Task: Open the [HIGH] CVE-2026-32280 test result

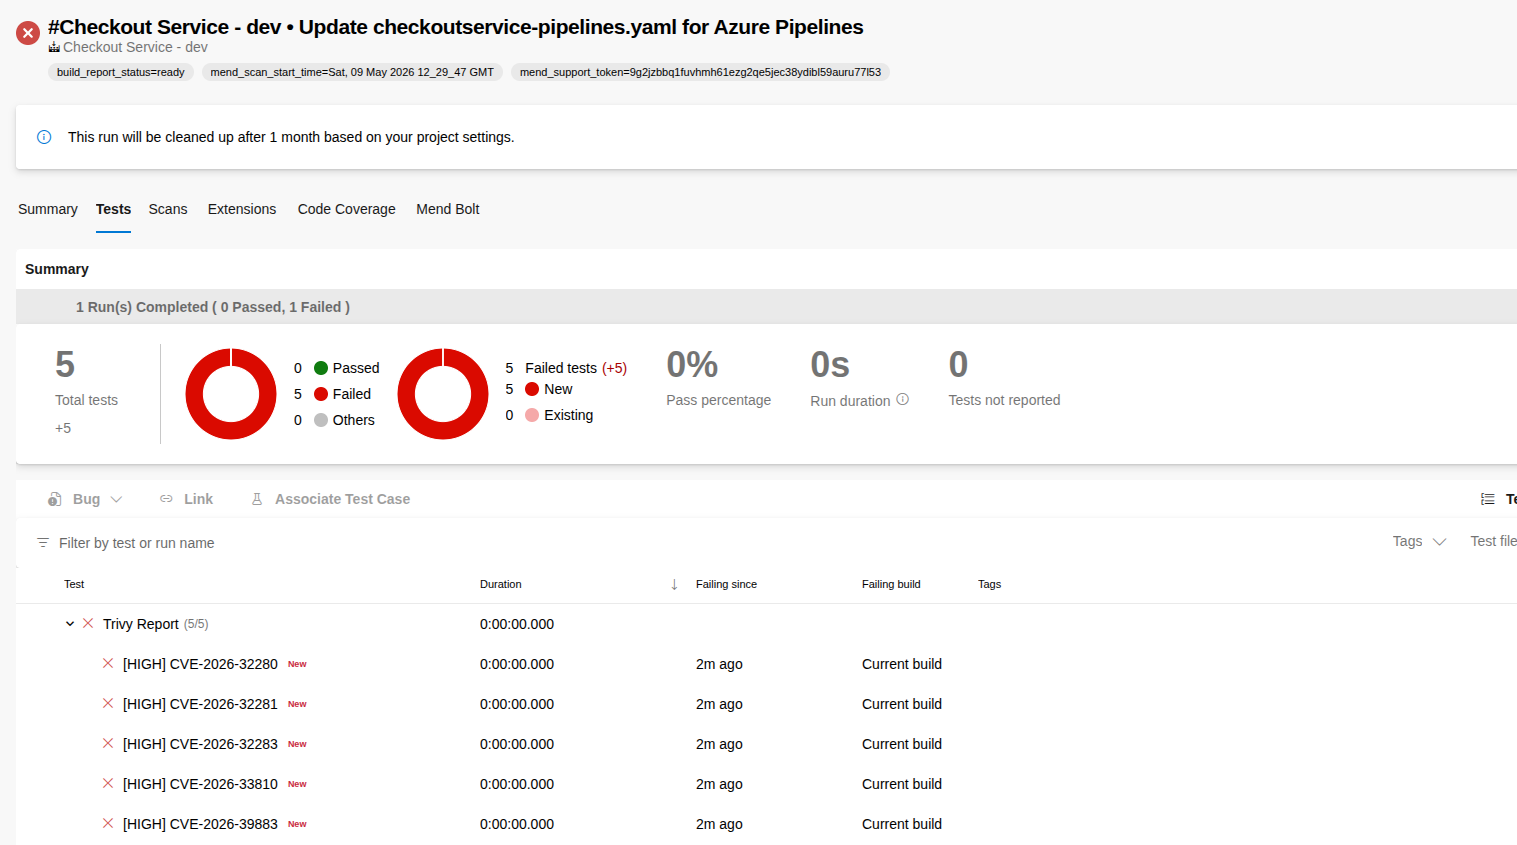Action: 200,664
